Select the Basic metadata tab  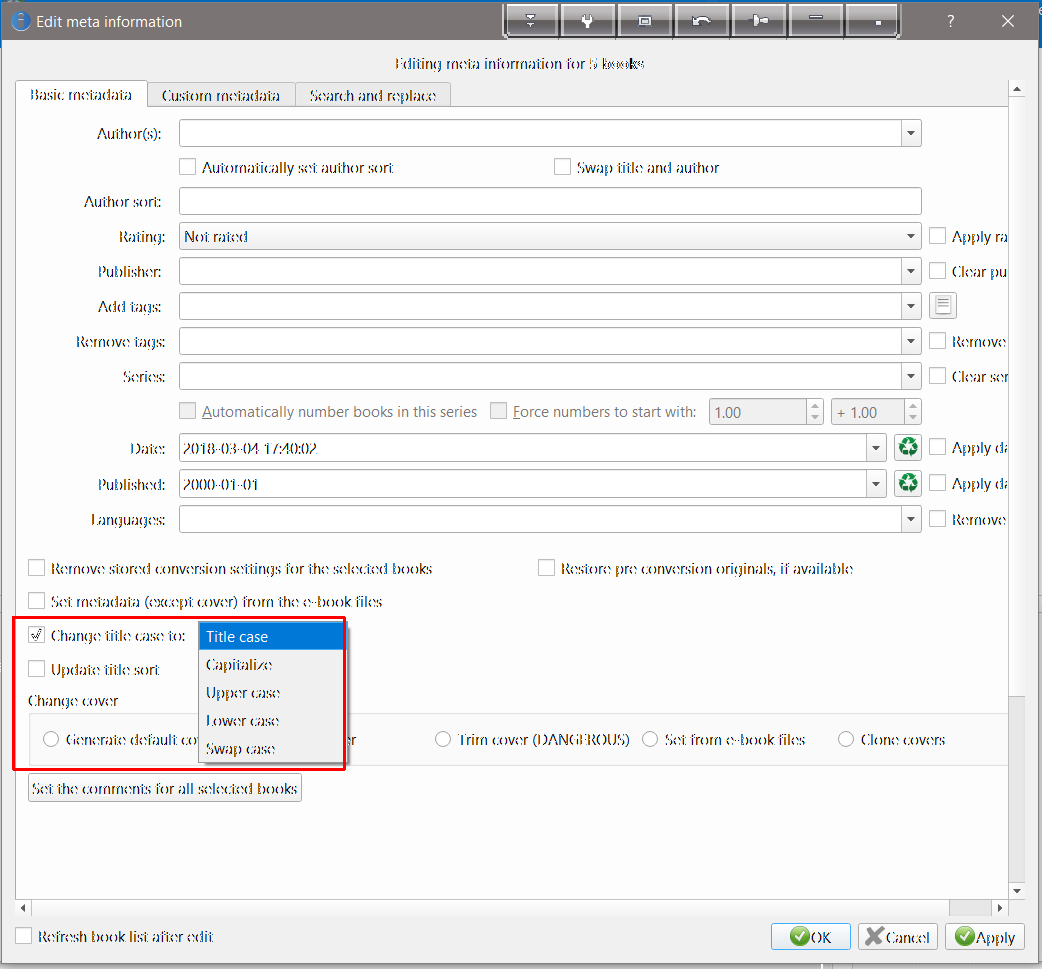80,94
